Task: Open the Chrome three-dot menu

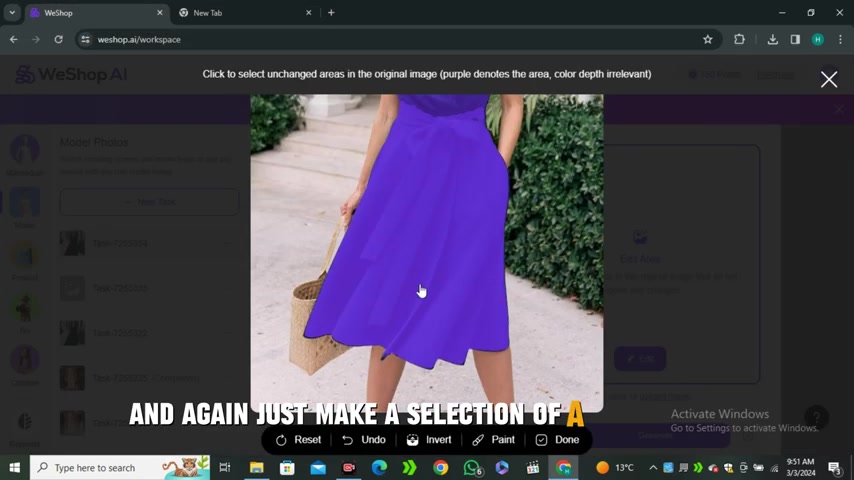Action: point(840,39)
